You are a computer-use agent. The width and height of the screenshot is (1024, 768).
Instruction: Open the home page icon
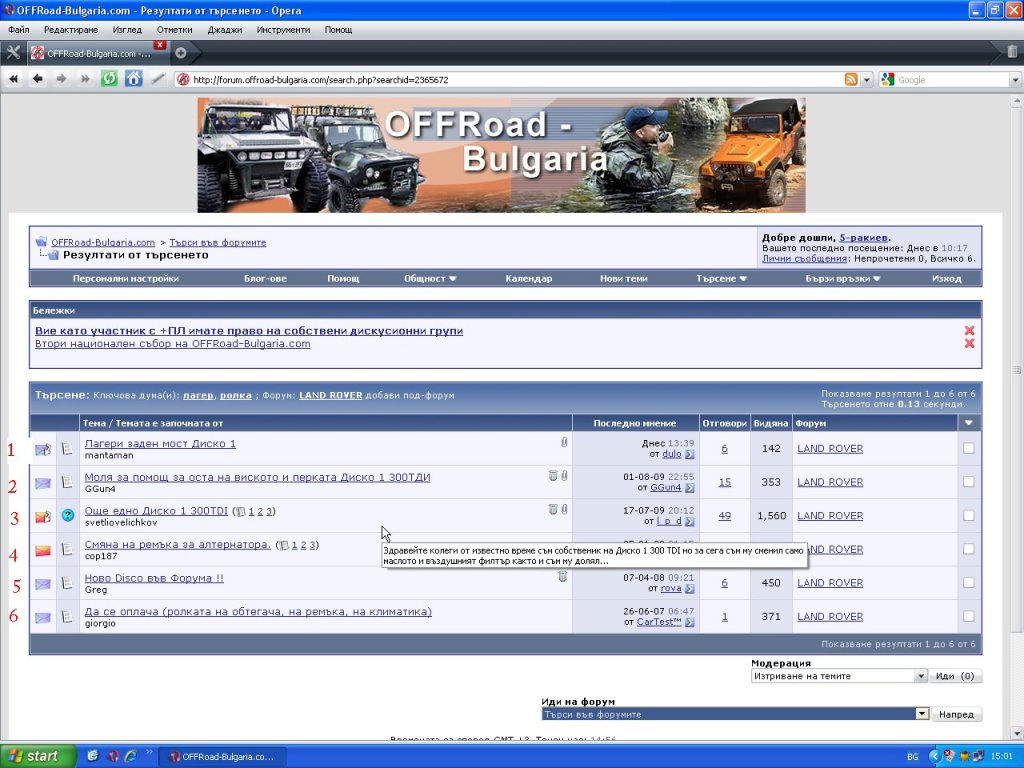pyautogui.click(x=133, y=79)
